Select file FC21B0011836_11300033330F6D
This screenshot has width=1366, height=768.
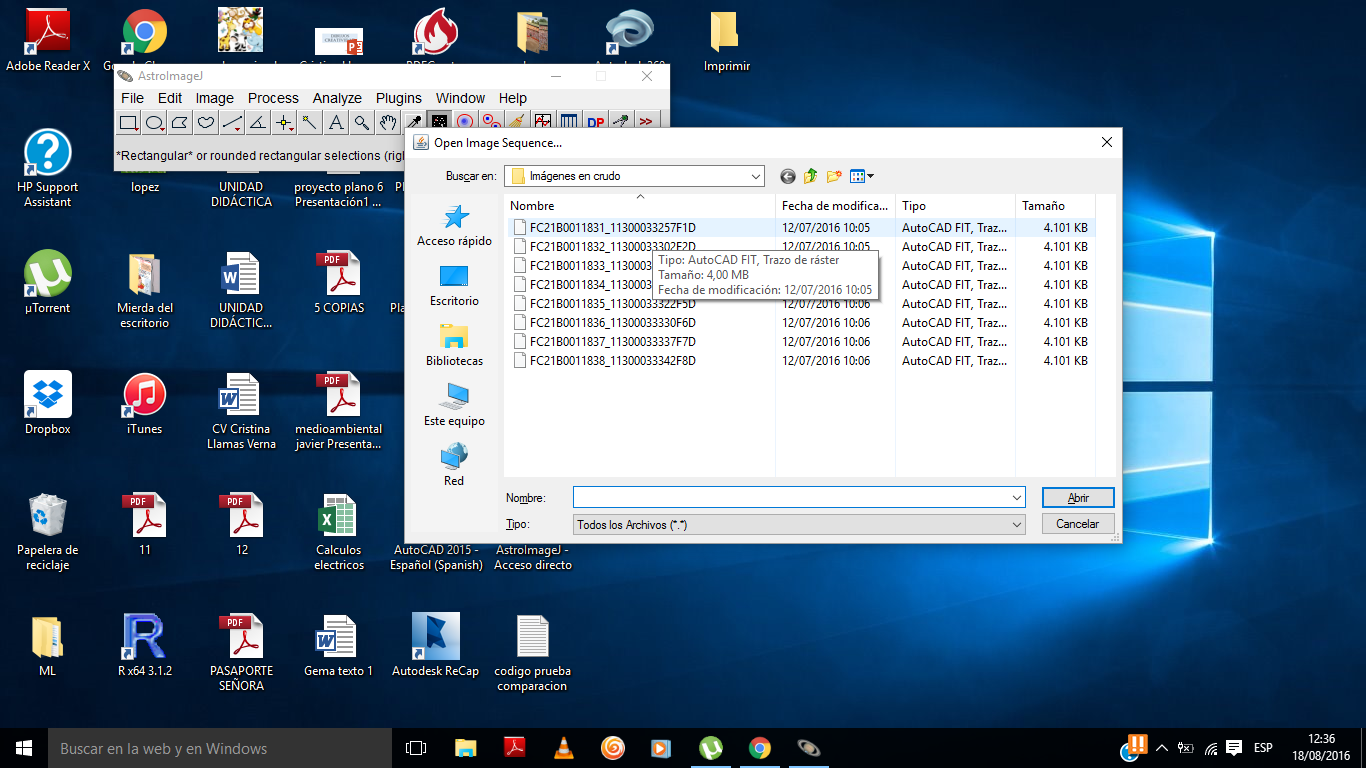[x=612, y=323]
